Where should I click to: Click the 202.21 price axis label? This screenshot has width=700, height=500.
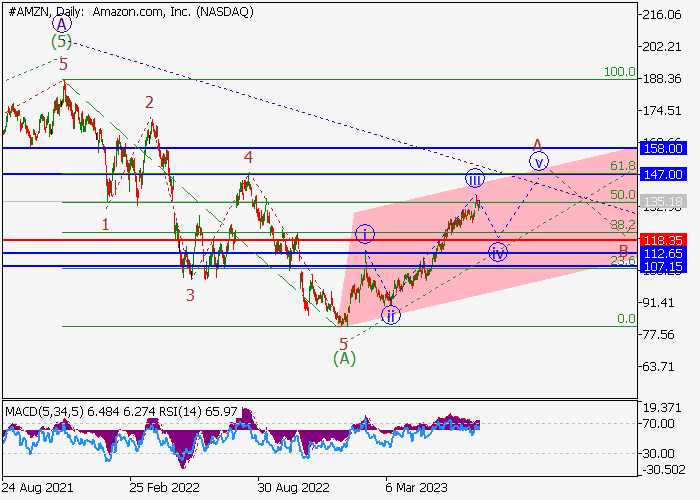(x=662, y=46)
